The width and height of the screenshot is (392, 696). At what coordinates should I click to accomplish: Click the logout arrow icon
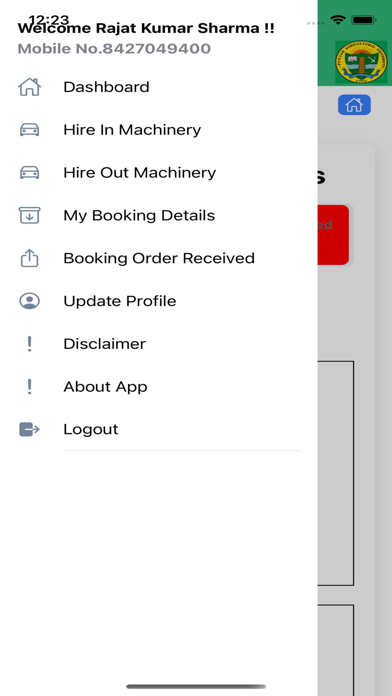tap(29, 429)
